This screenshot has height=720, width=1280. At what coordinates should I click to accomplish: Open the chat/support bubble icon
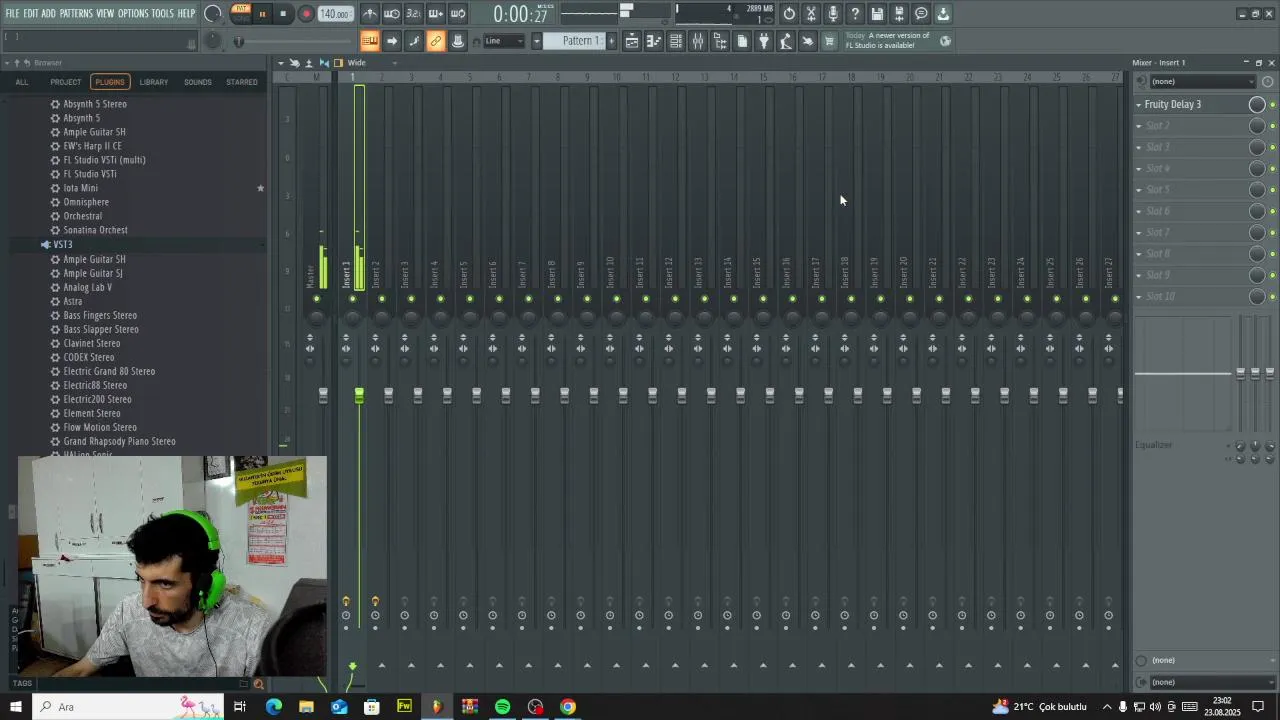[x=921, y=14]
